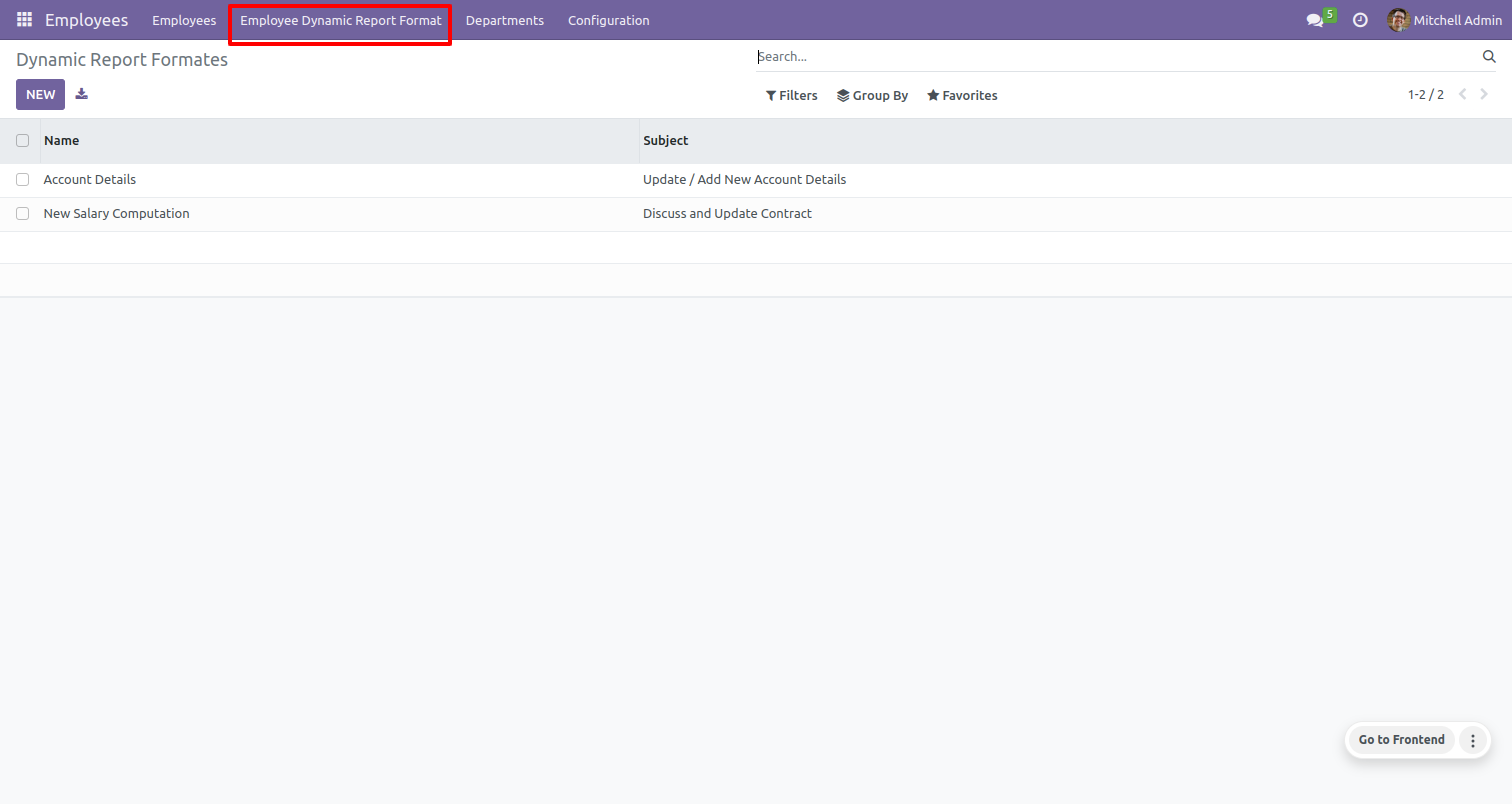Open the apps grid menu icon

24,20
